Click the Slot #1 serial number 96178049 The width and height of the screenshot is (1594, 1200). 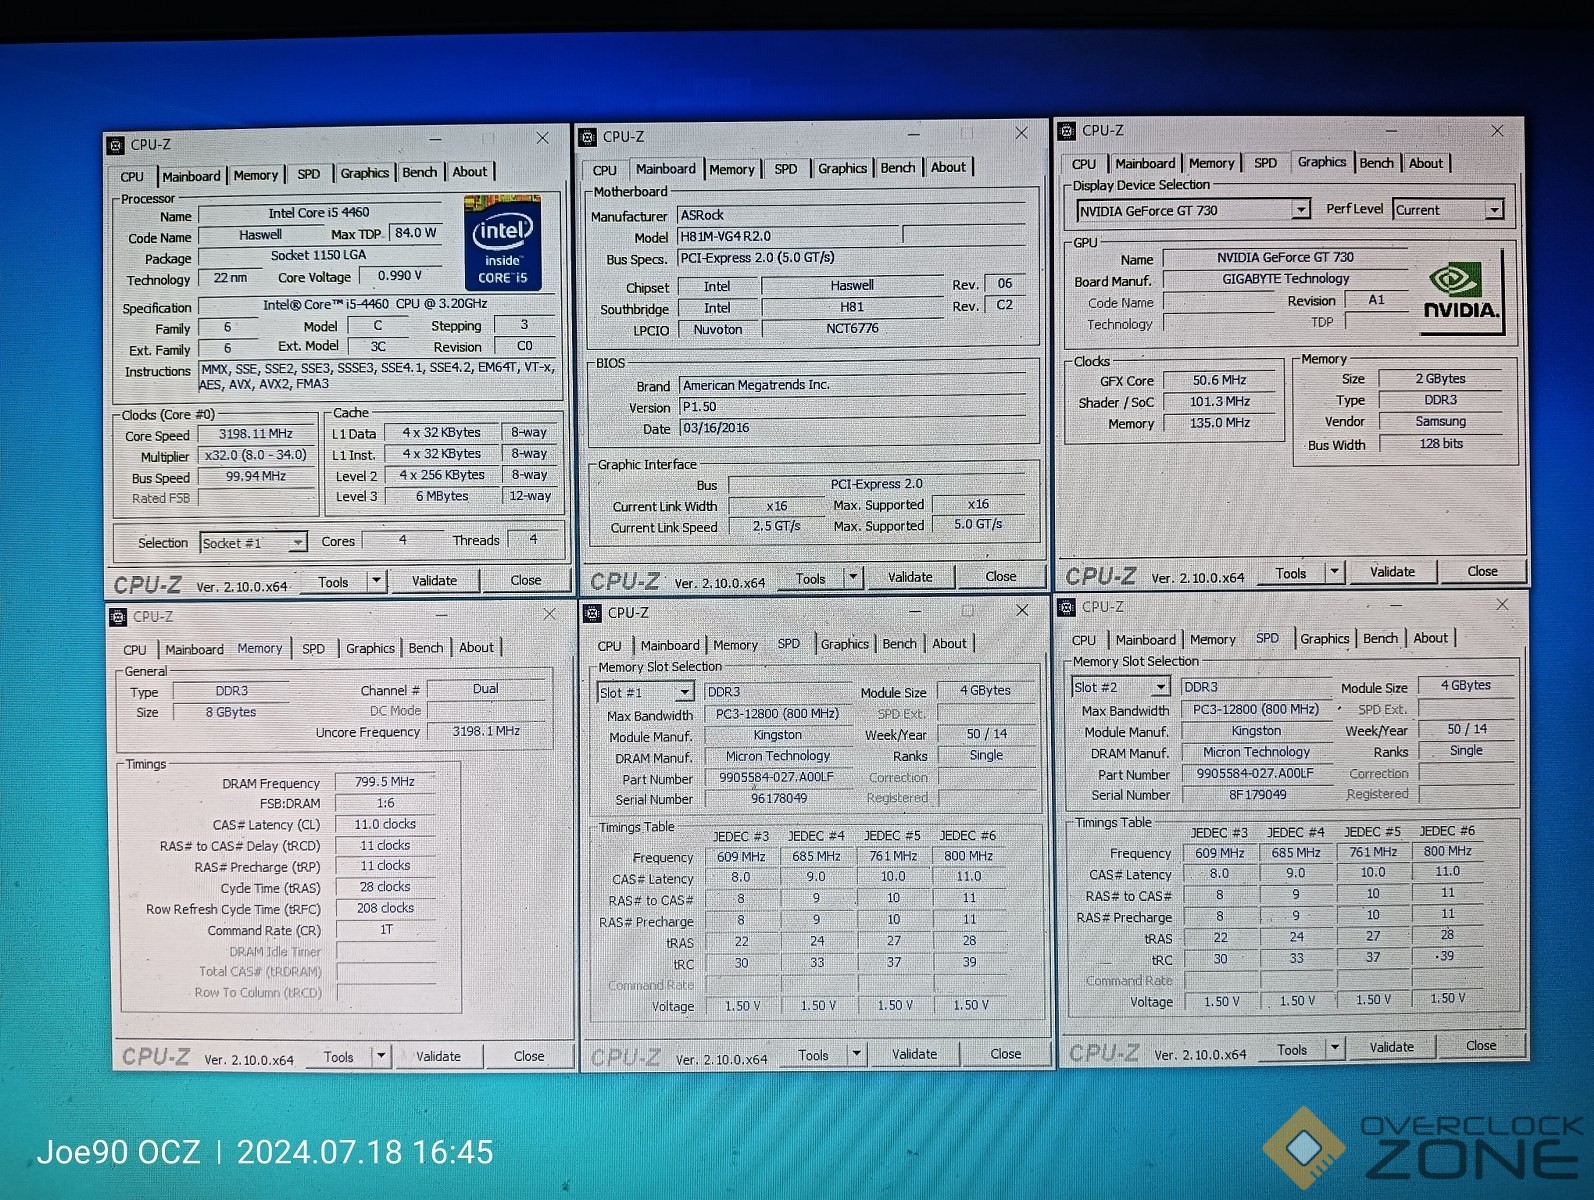tap(779, 799)
